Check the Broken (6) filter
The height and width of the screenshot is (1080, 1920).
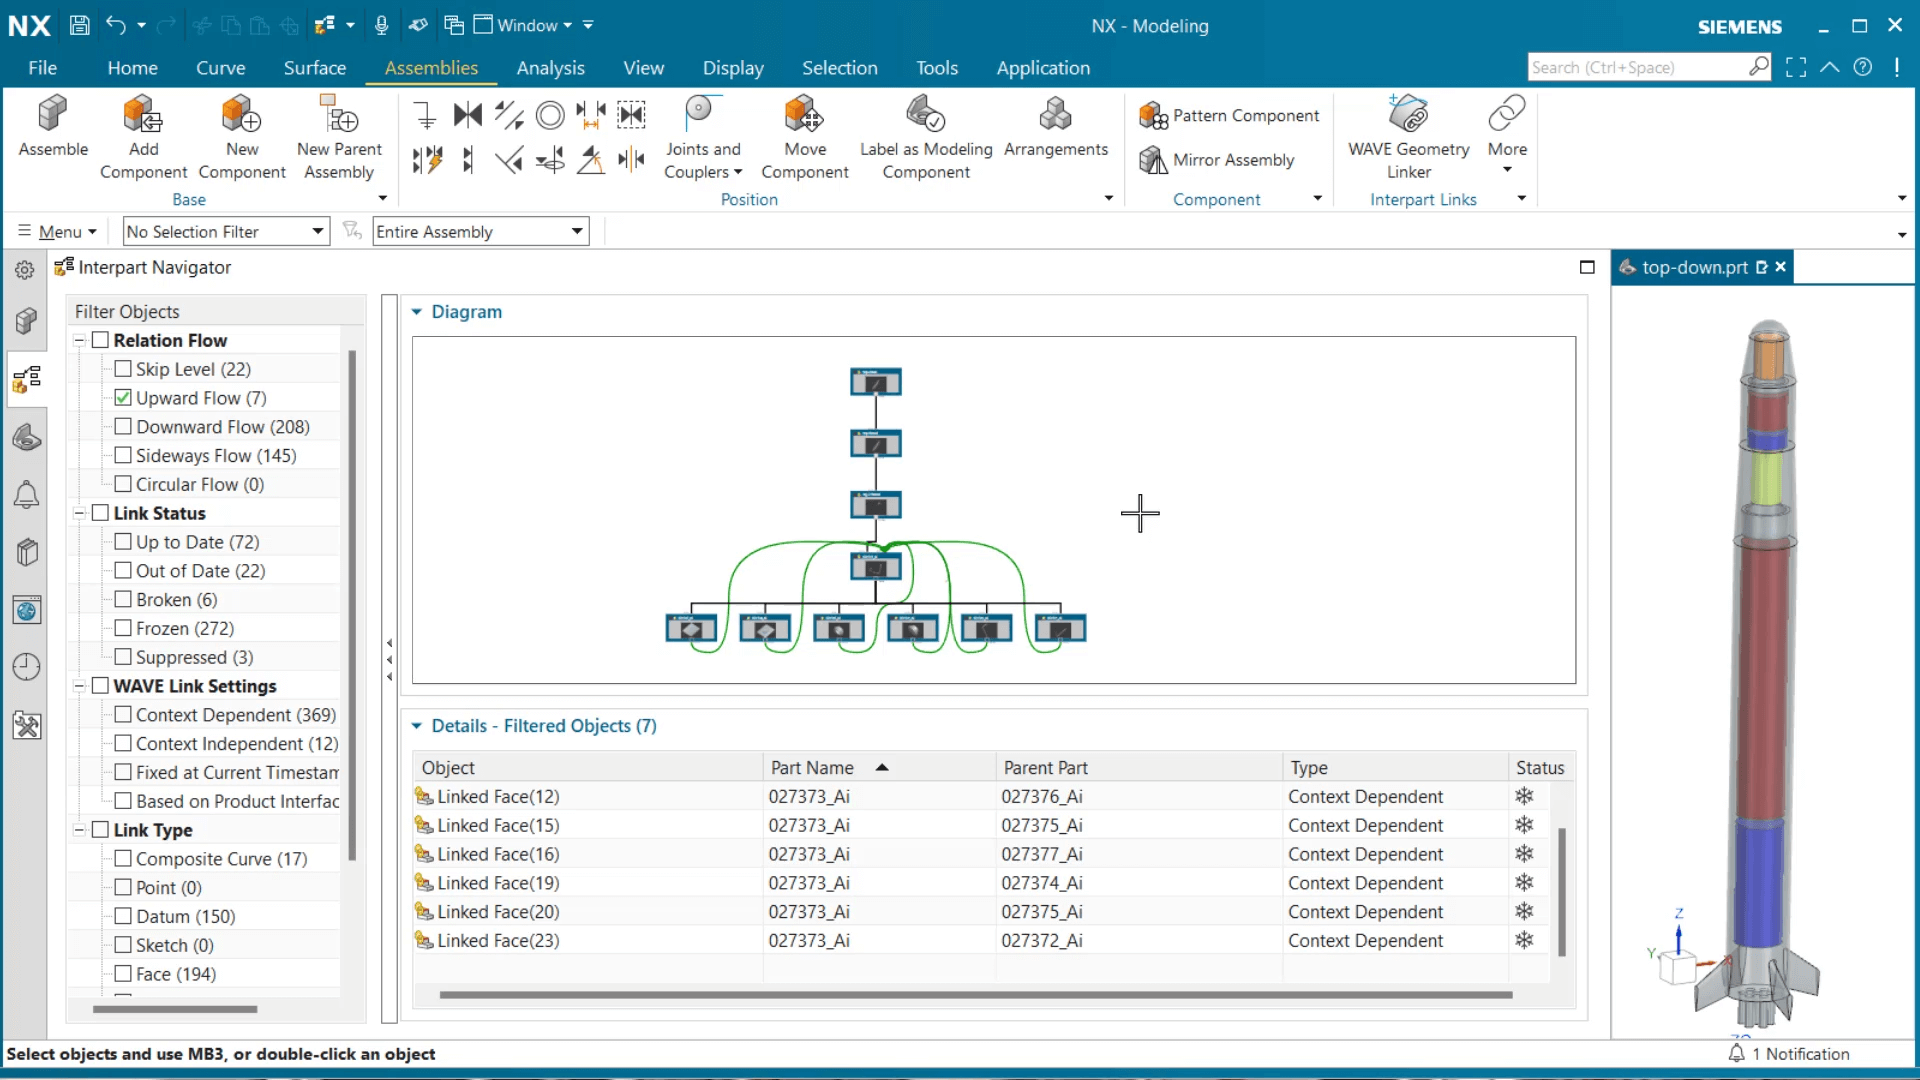[x=123, y=600]
